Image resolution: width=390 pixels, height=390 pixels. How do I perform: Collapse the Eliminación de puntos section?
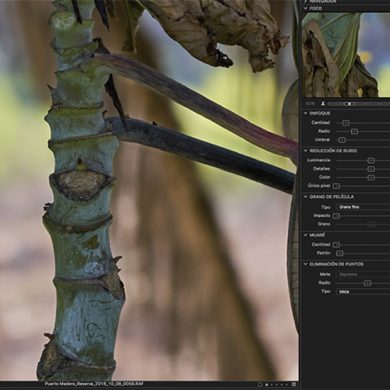(x=305, y=264)
